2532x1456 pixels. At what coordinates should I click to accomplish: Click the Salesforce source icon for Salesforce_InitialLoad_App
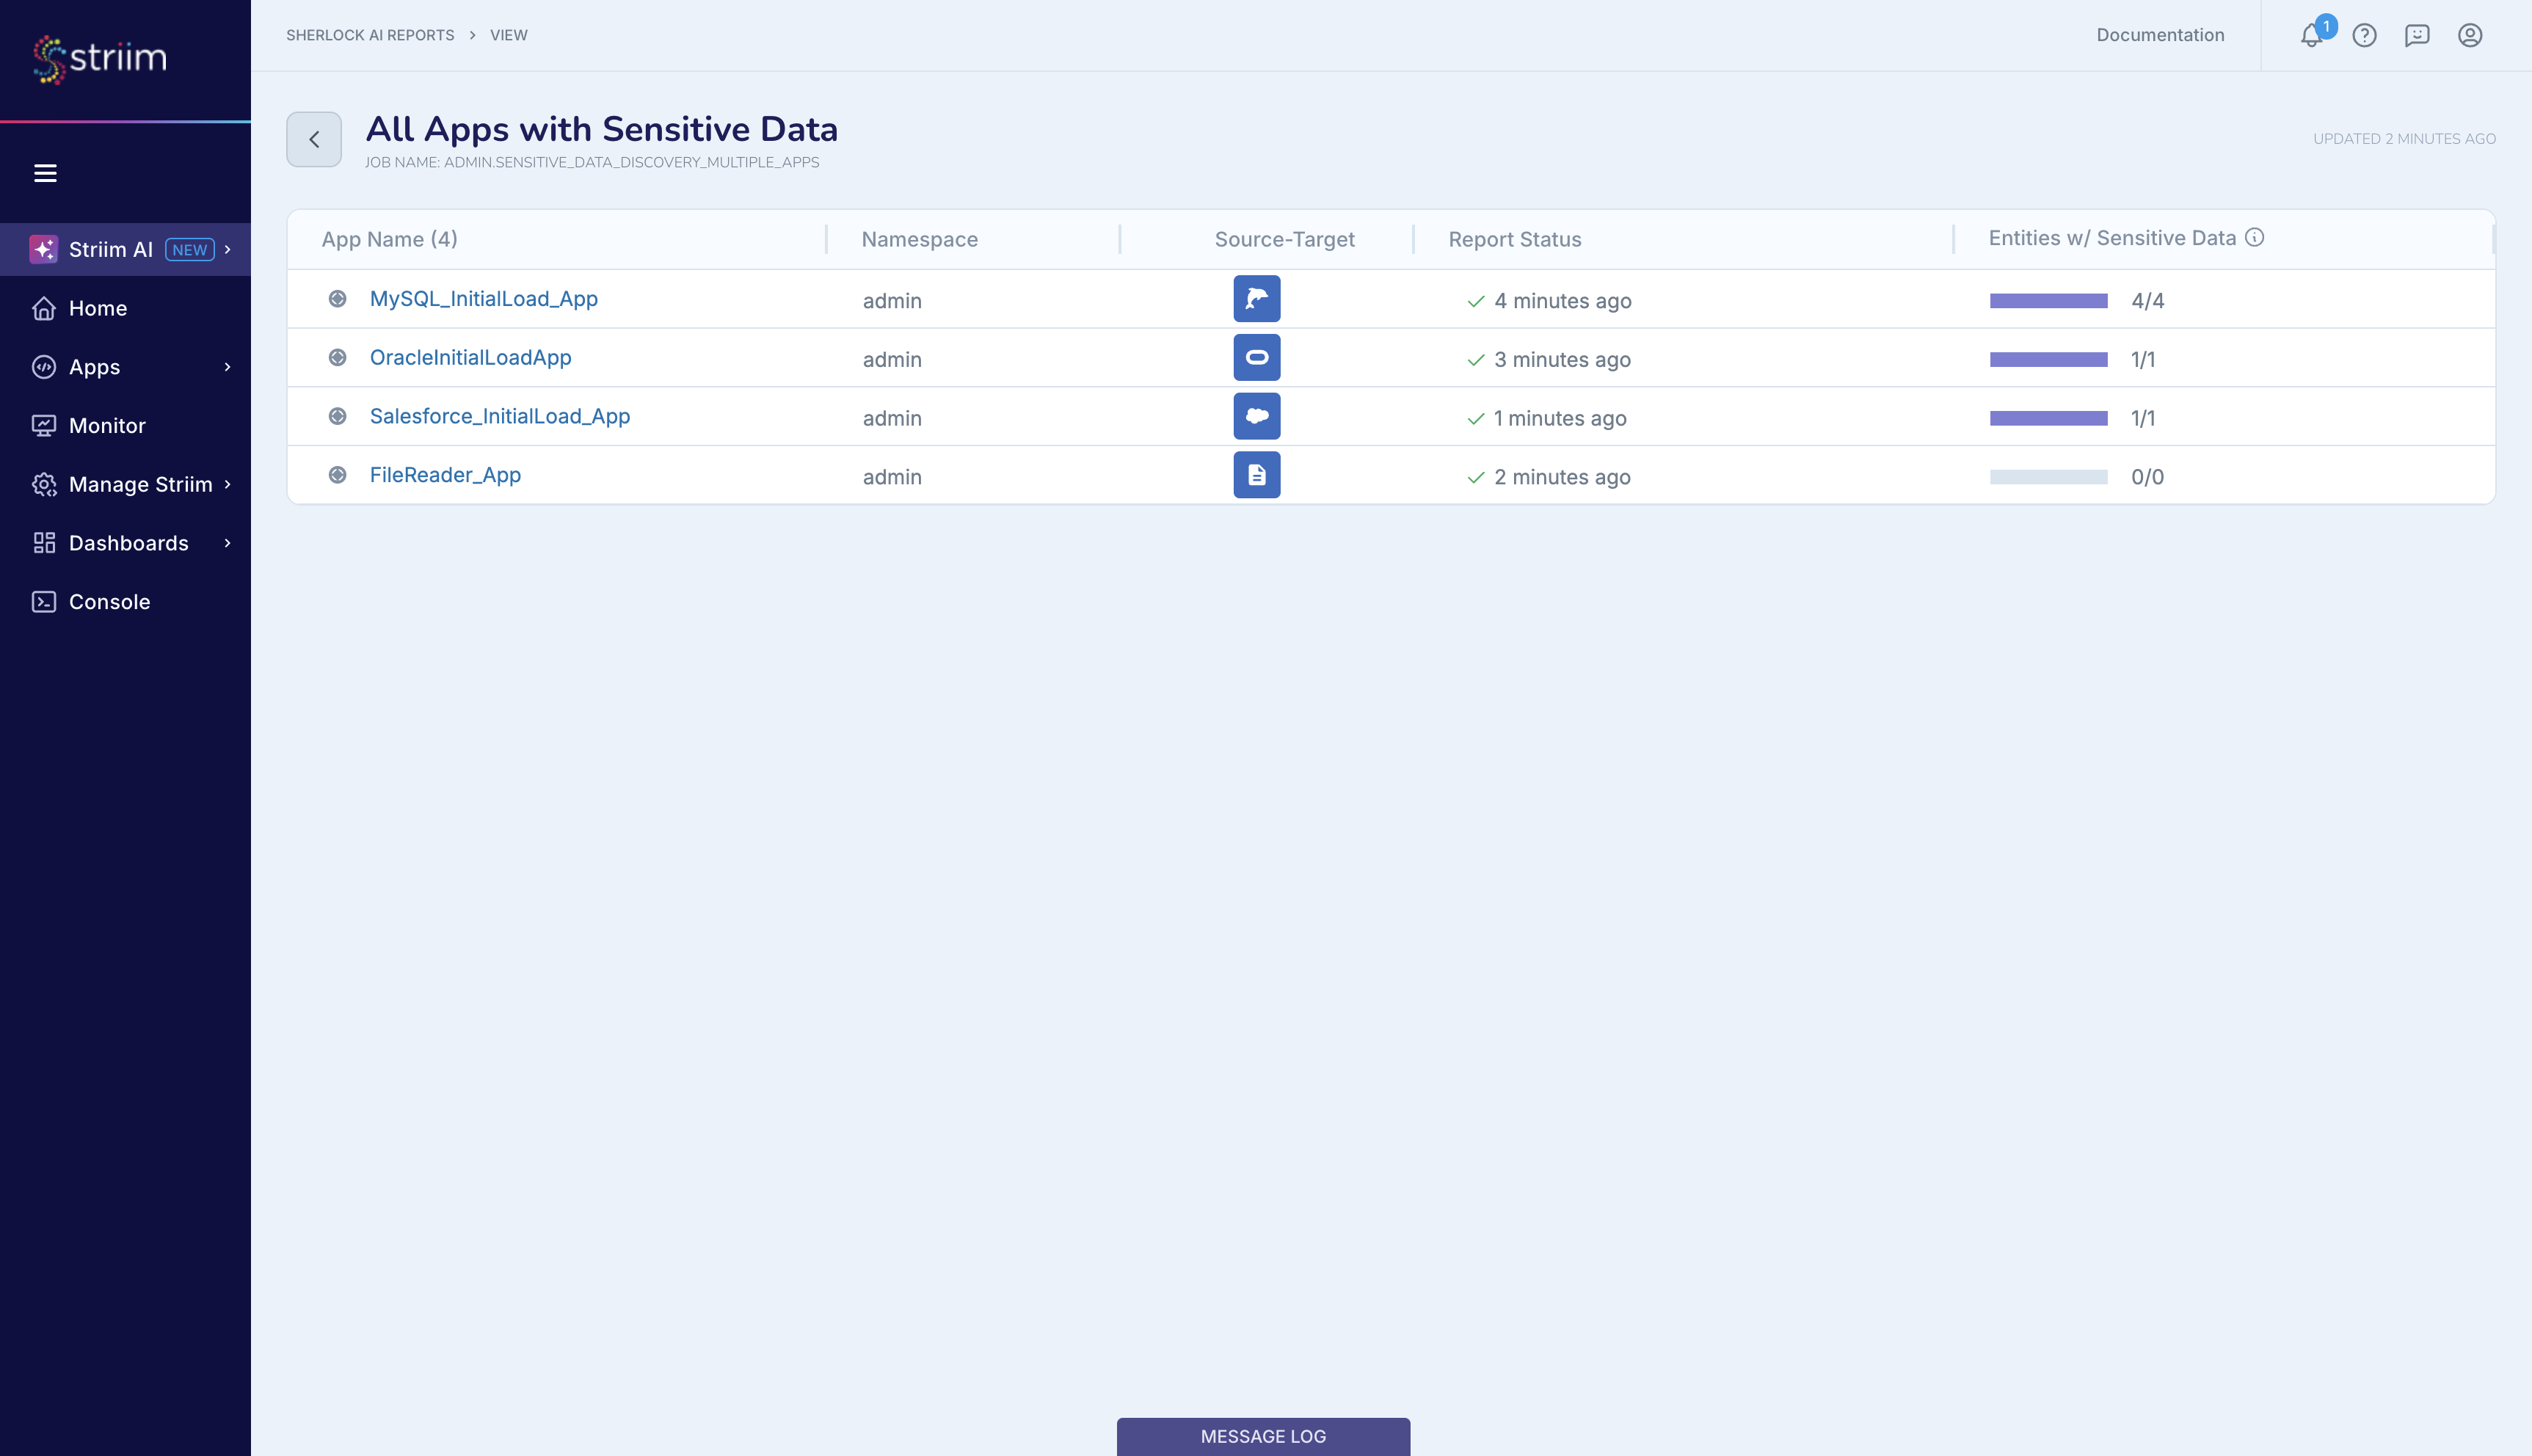[x=1256, y=416]
